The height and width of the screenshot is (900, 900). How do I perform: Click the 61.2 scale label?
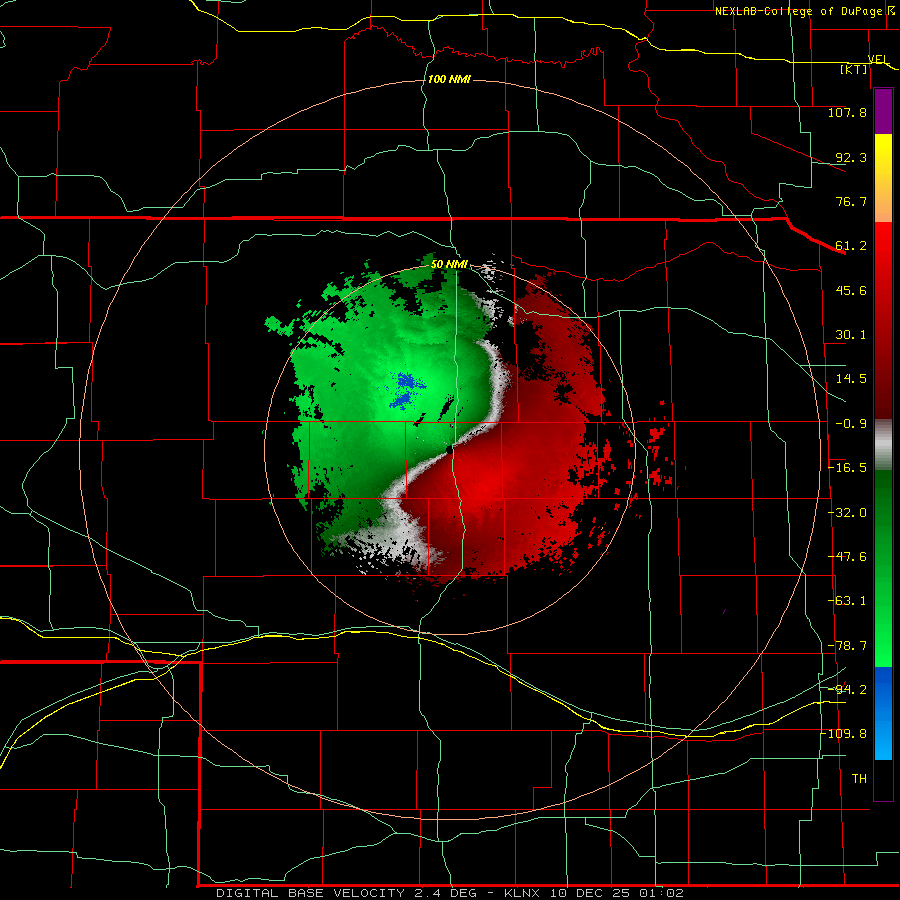click(851, 246)
